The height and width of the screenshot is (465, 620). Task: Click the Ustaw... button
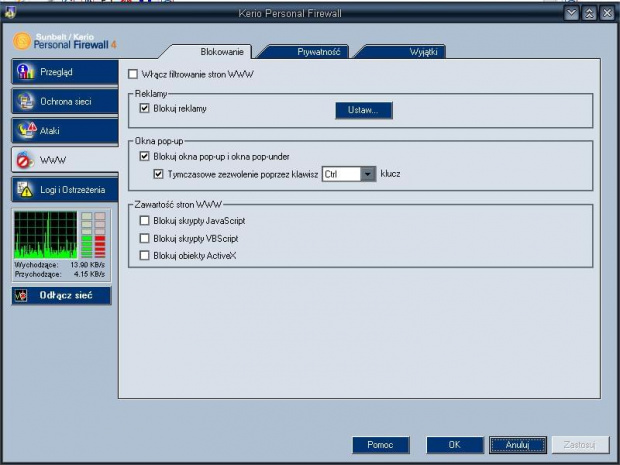363,110
